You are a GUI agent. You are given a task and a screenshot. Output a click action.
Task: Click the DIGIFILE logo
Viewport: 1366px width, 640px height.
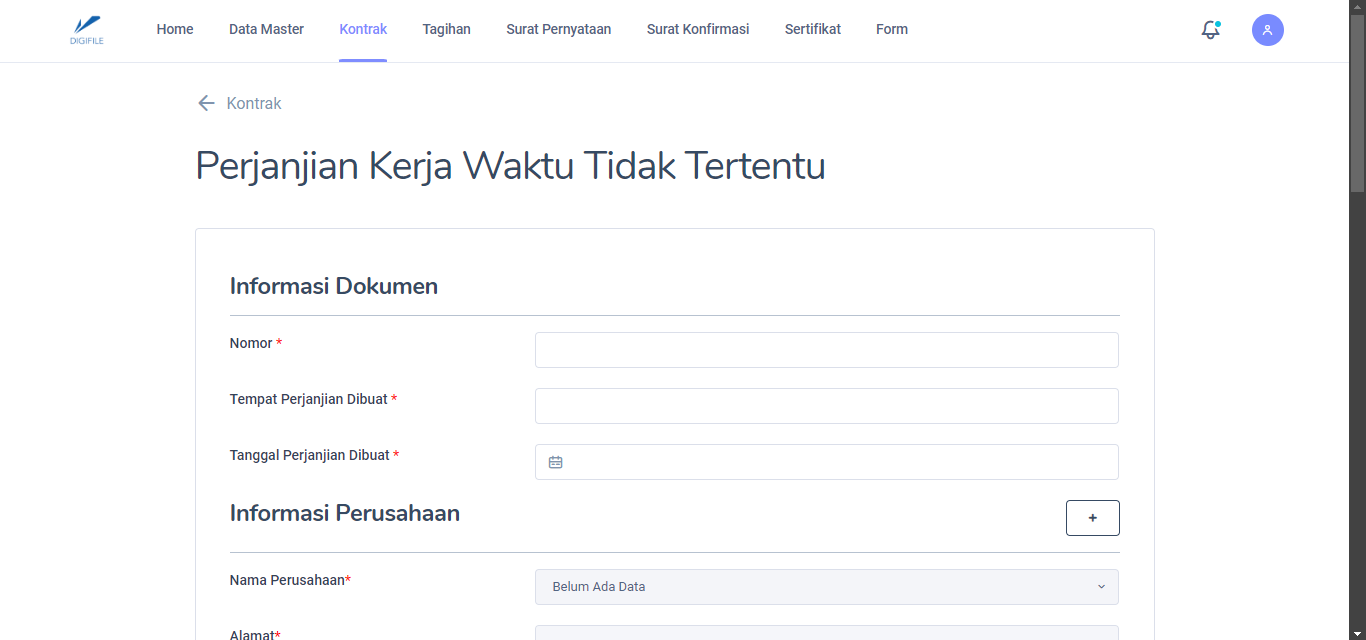(x=87, y=29)
